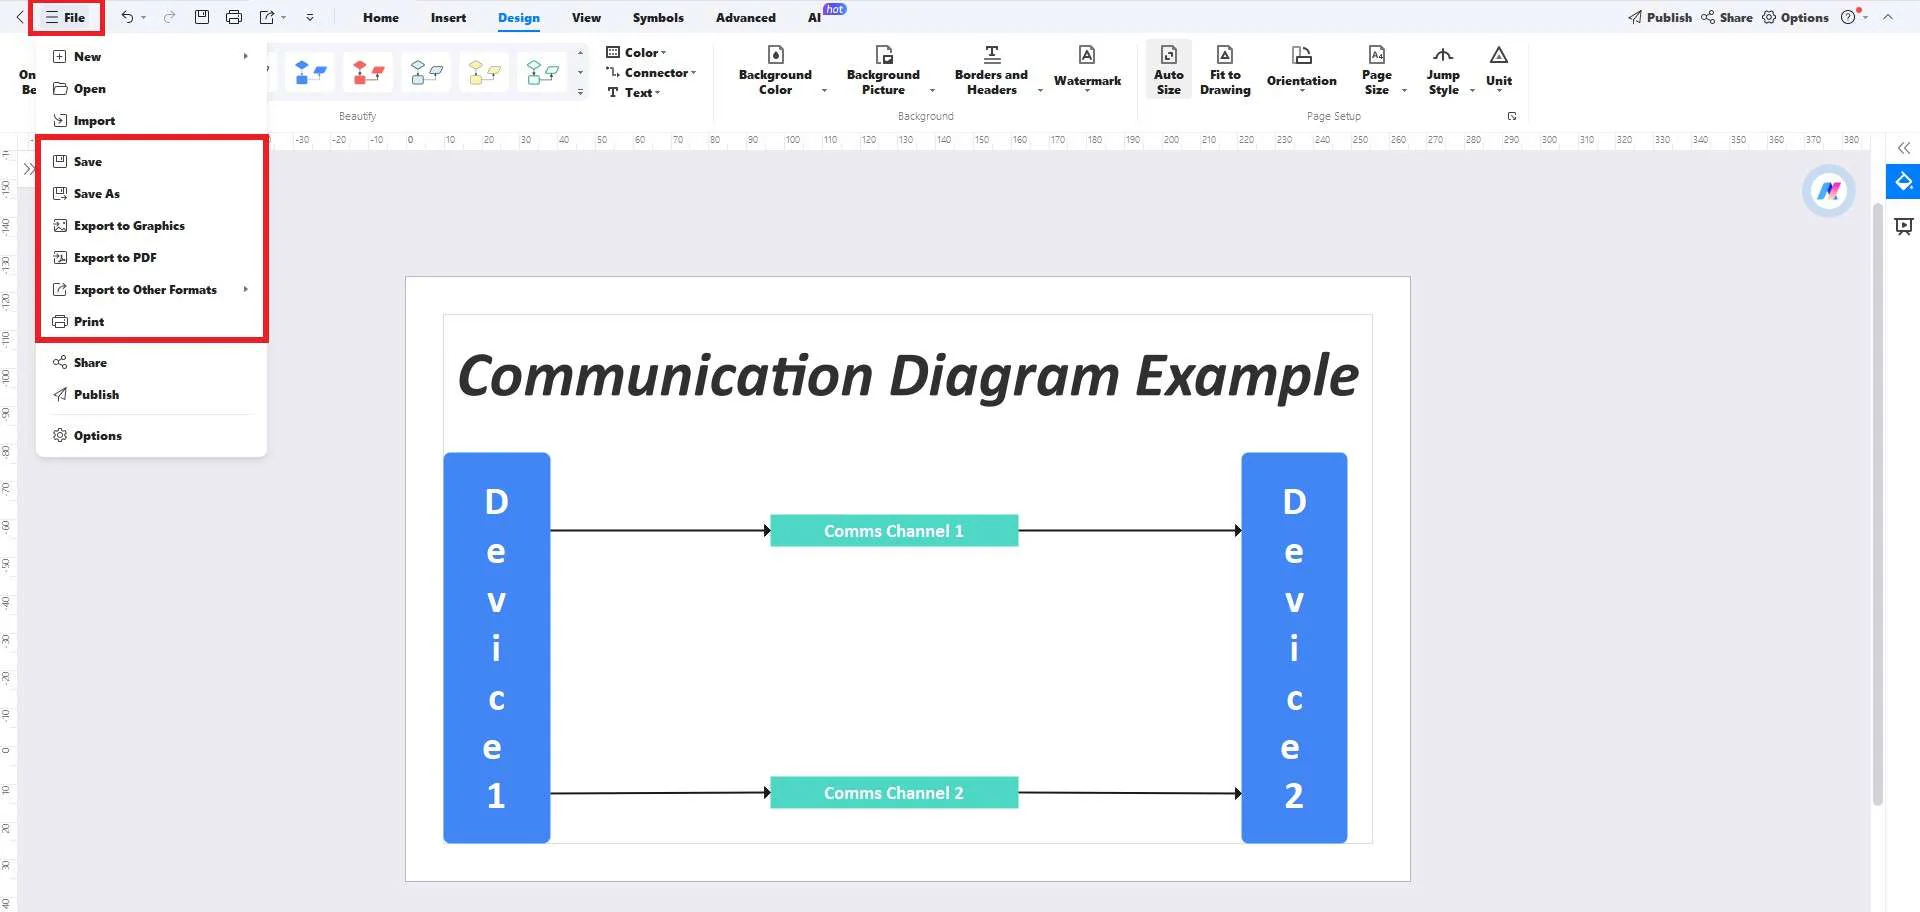Click the Undo arrow icon
The width and height of the screenshot is (1920, 912).
126,17
